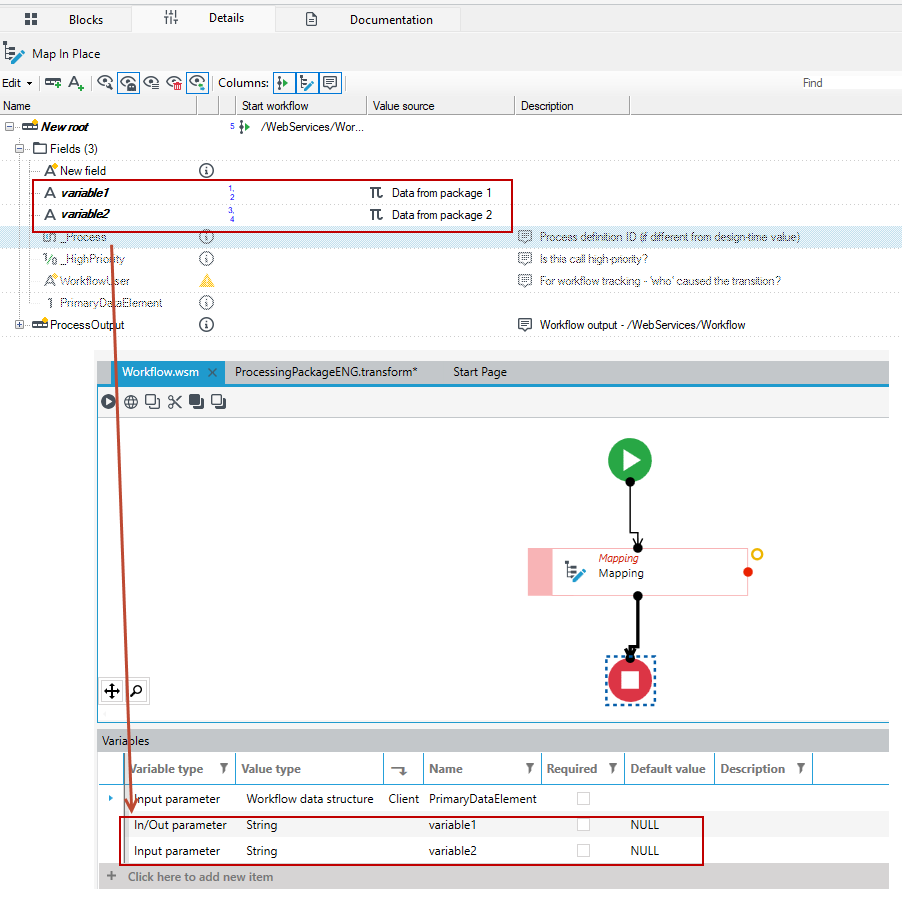902x897 pixels.
Task: Click the eye with magnifier toolbar icon
Action: click(105, 83)
